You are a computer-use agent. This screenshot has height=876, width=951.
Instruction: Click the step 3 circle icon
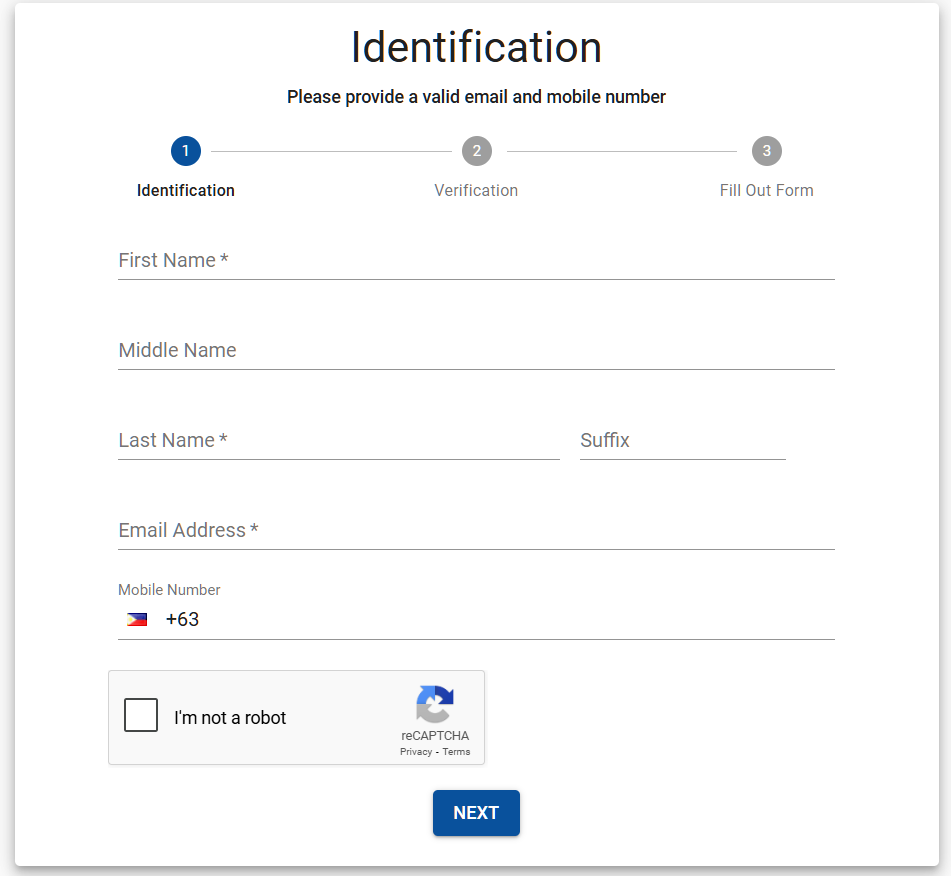(x=766, y=151)
